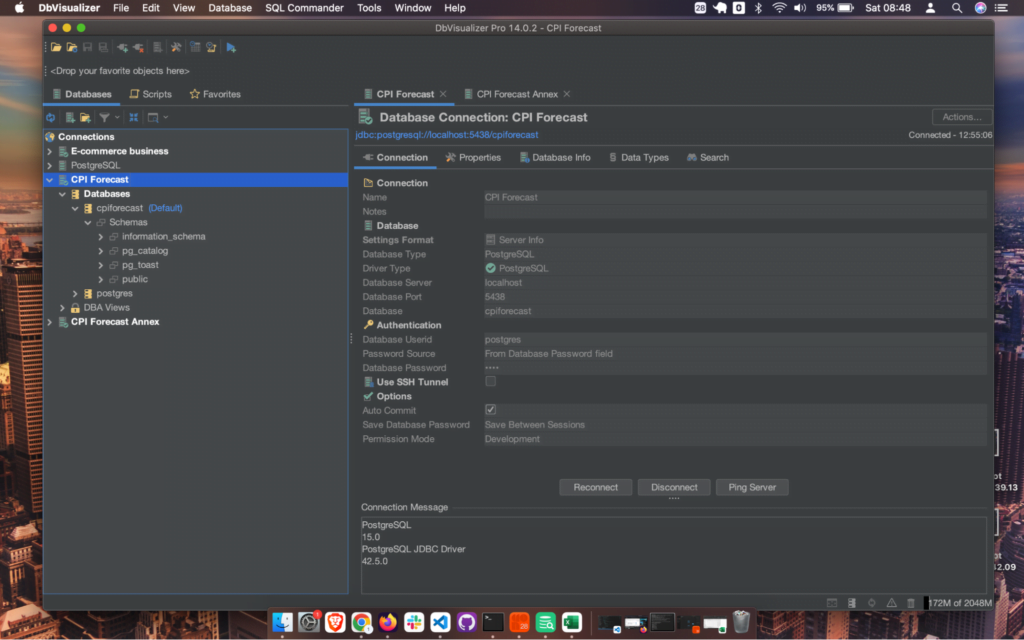
Task: Switch to the Scripts tab
Action: [151, 94]
